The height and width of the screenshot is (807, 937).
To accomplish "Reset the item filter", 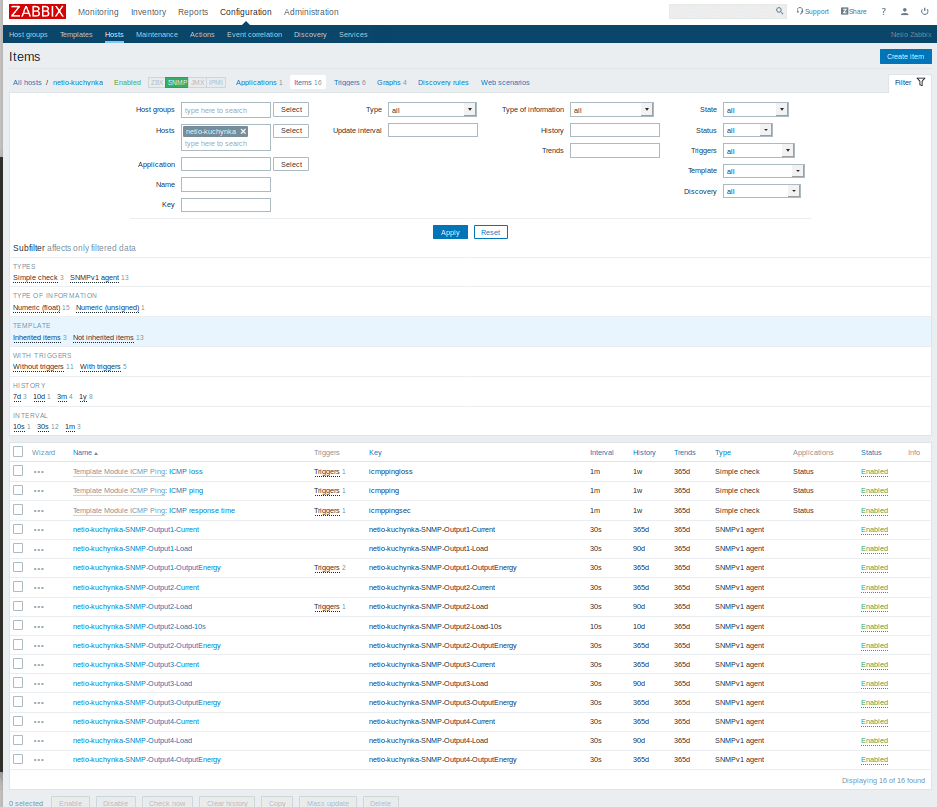I will 491,233.
